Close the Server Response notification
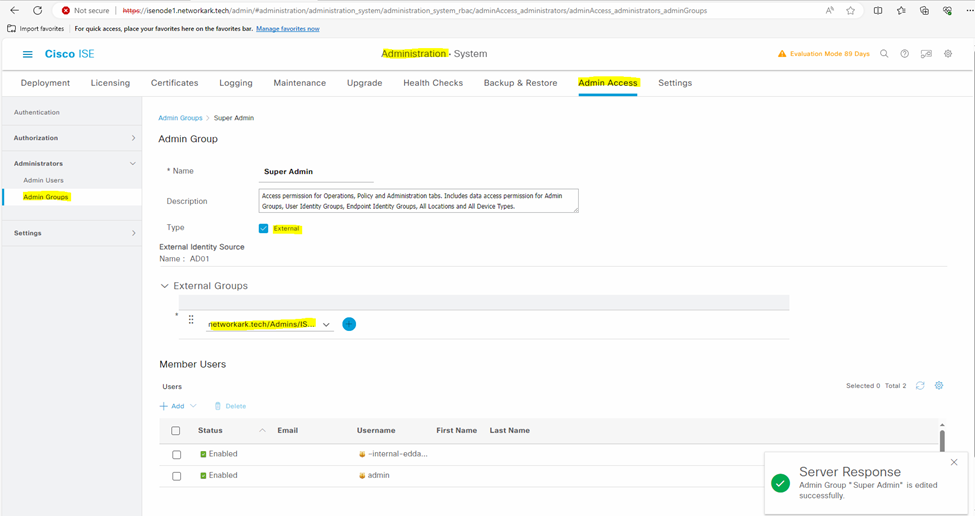The image size is (975, 516). (954, 462)
